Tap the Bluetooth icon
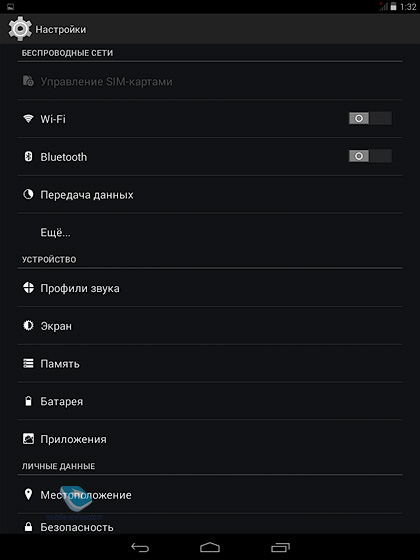Screen dimensions: 420x560 pos(28,156)
